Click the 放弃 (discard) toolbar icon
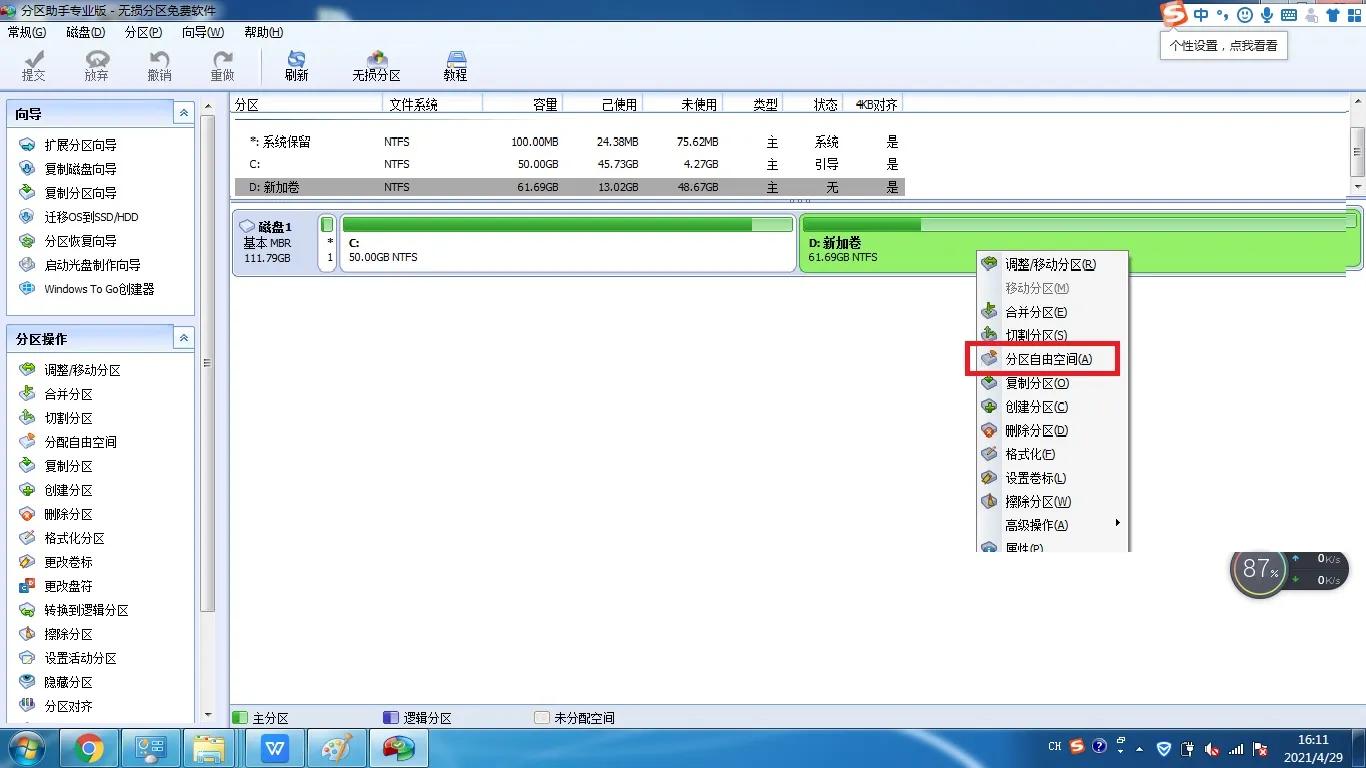This screenshot has width=1366, height=768. [x=96, y=66]
